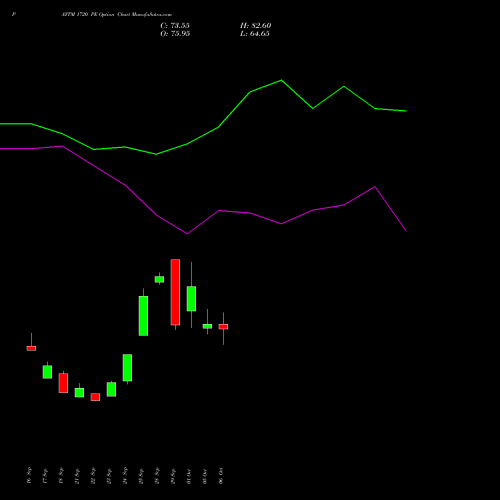
Task: Click the small green 05 Oct candle
Action: 207,326
